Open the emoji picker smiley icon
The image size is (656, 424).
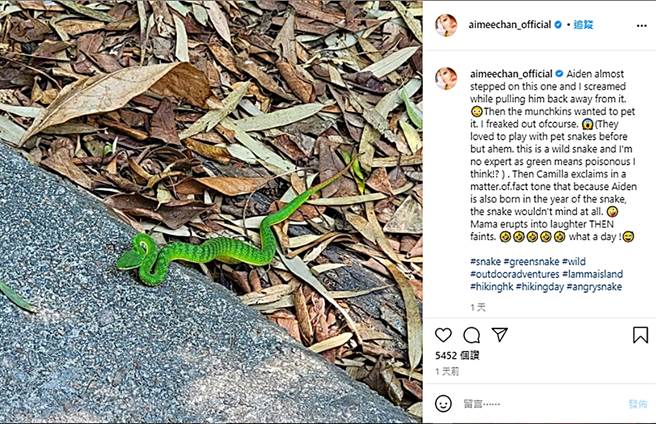[x=443, y=403]
